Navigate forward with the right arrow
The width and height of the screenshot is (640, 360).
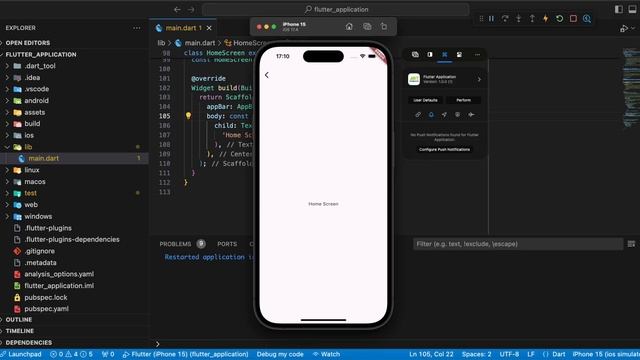click(191, 9)
